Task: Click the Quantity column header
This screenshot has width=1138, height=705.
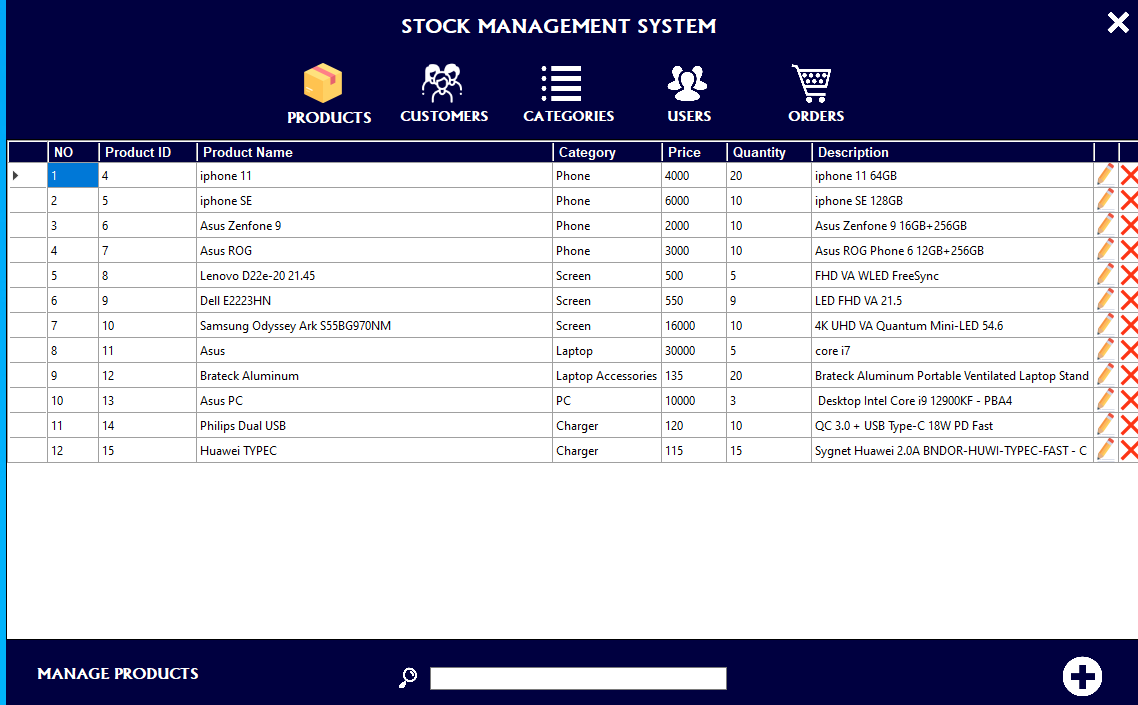Action: pyautogui.click(x=768, y=152)
